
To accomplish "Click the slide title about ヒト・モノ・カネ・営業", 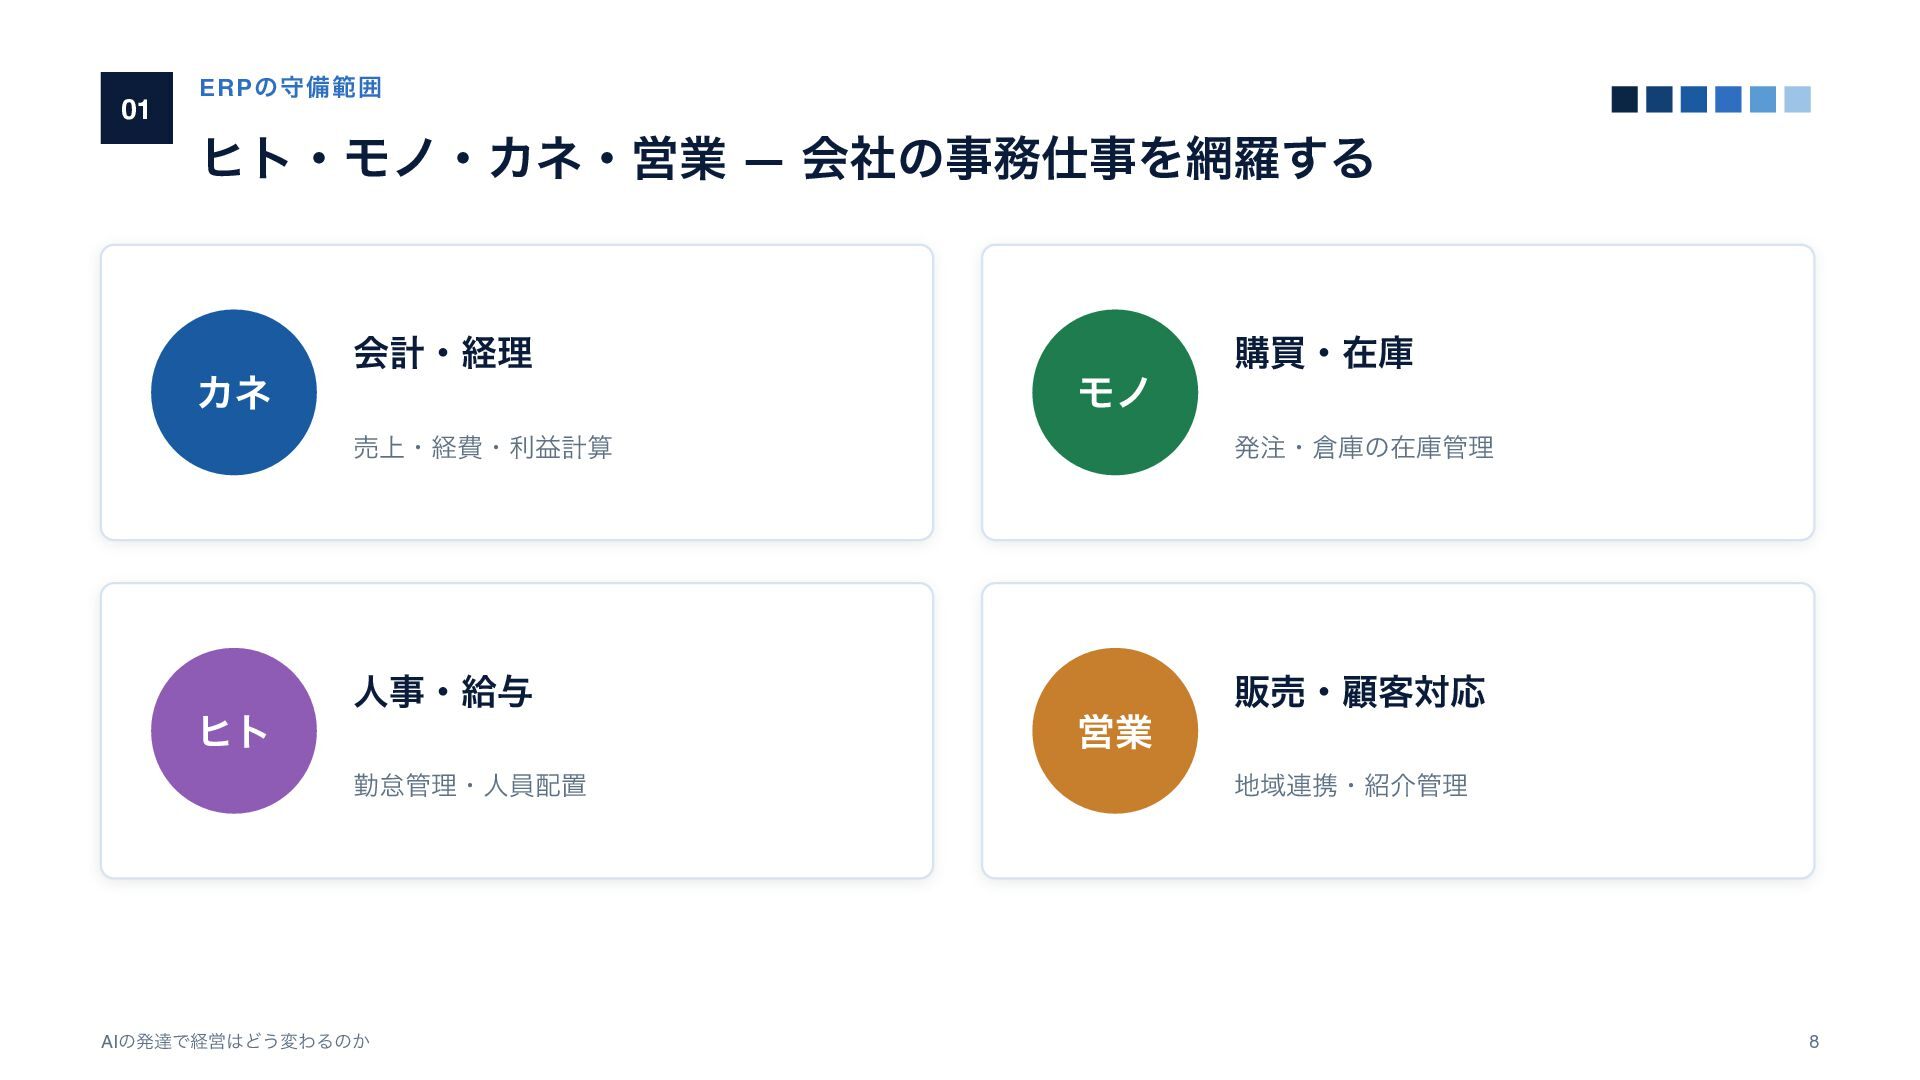I will tap(788, 158).
